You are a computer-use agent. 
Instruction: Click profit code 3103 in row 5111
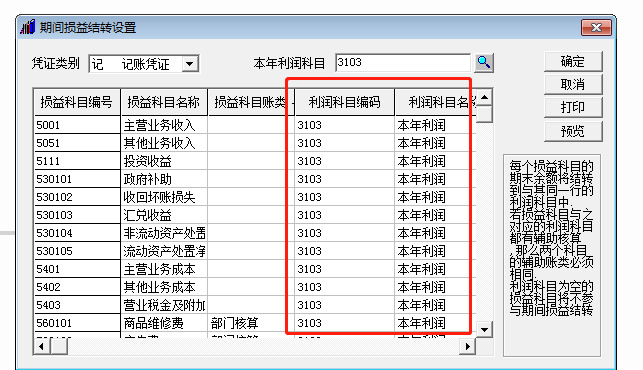click(x=344, y=161)
